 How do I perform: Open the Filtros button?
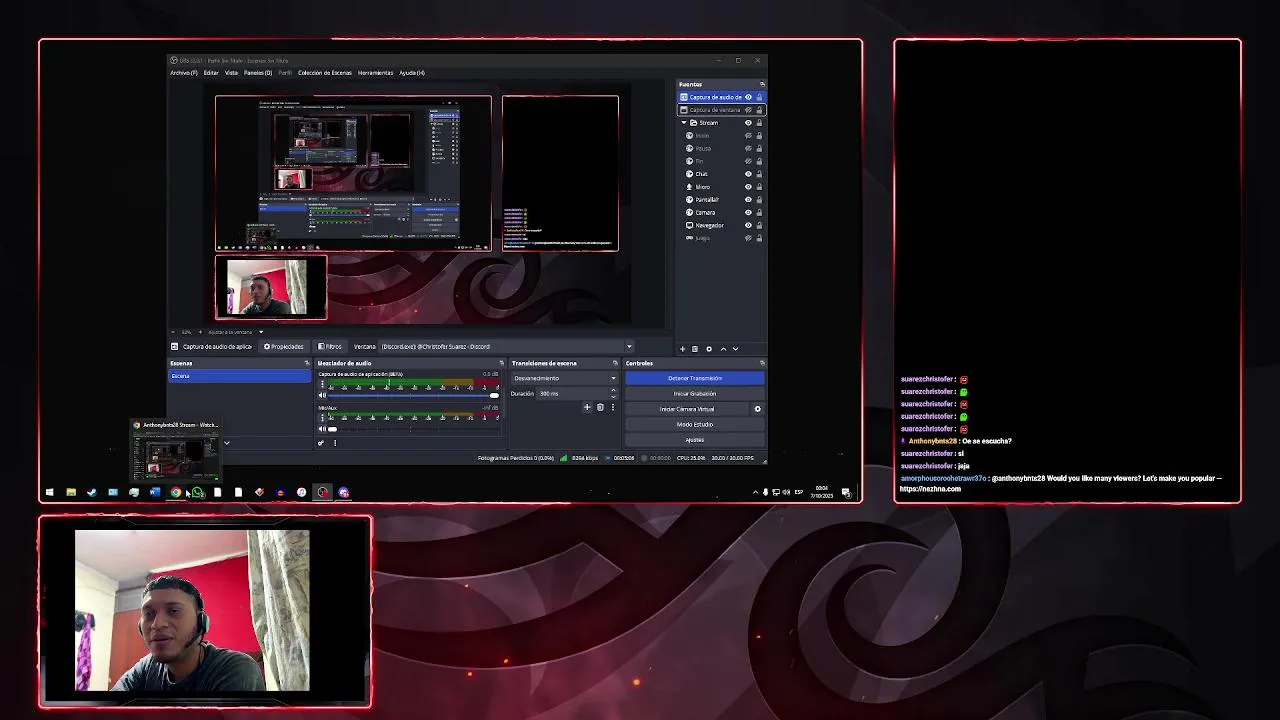[332, 347]
